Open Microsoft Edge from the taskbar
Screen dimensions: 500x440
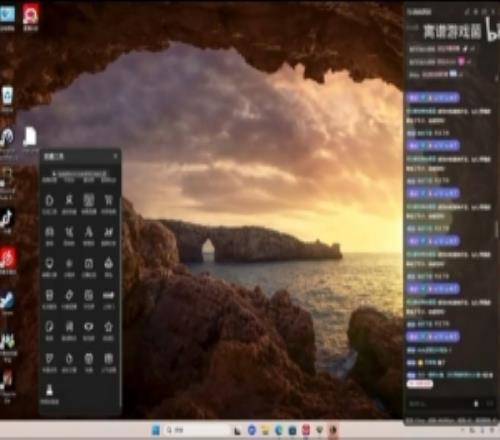279,430
